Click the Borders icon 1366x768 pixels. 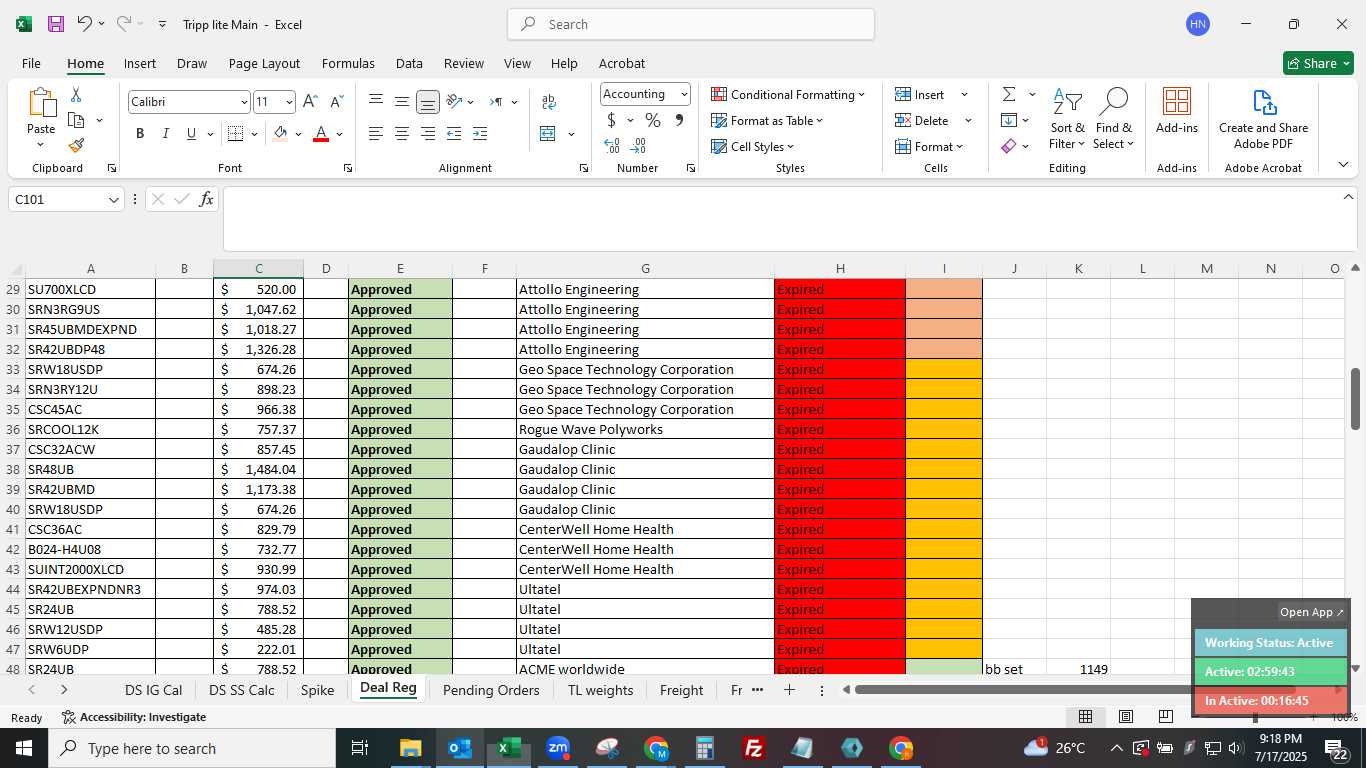coord(235,134)
